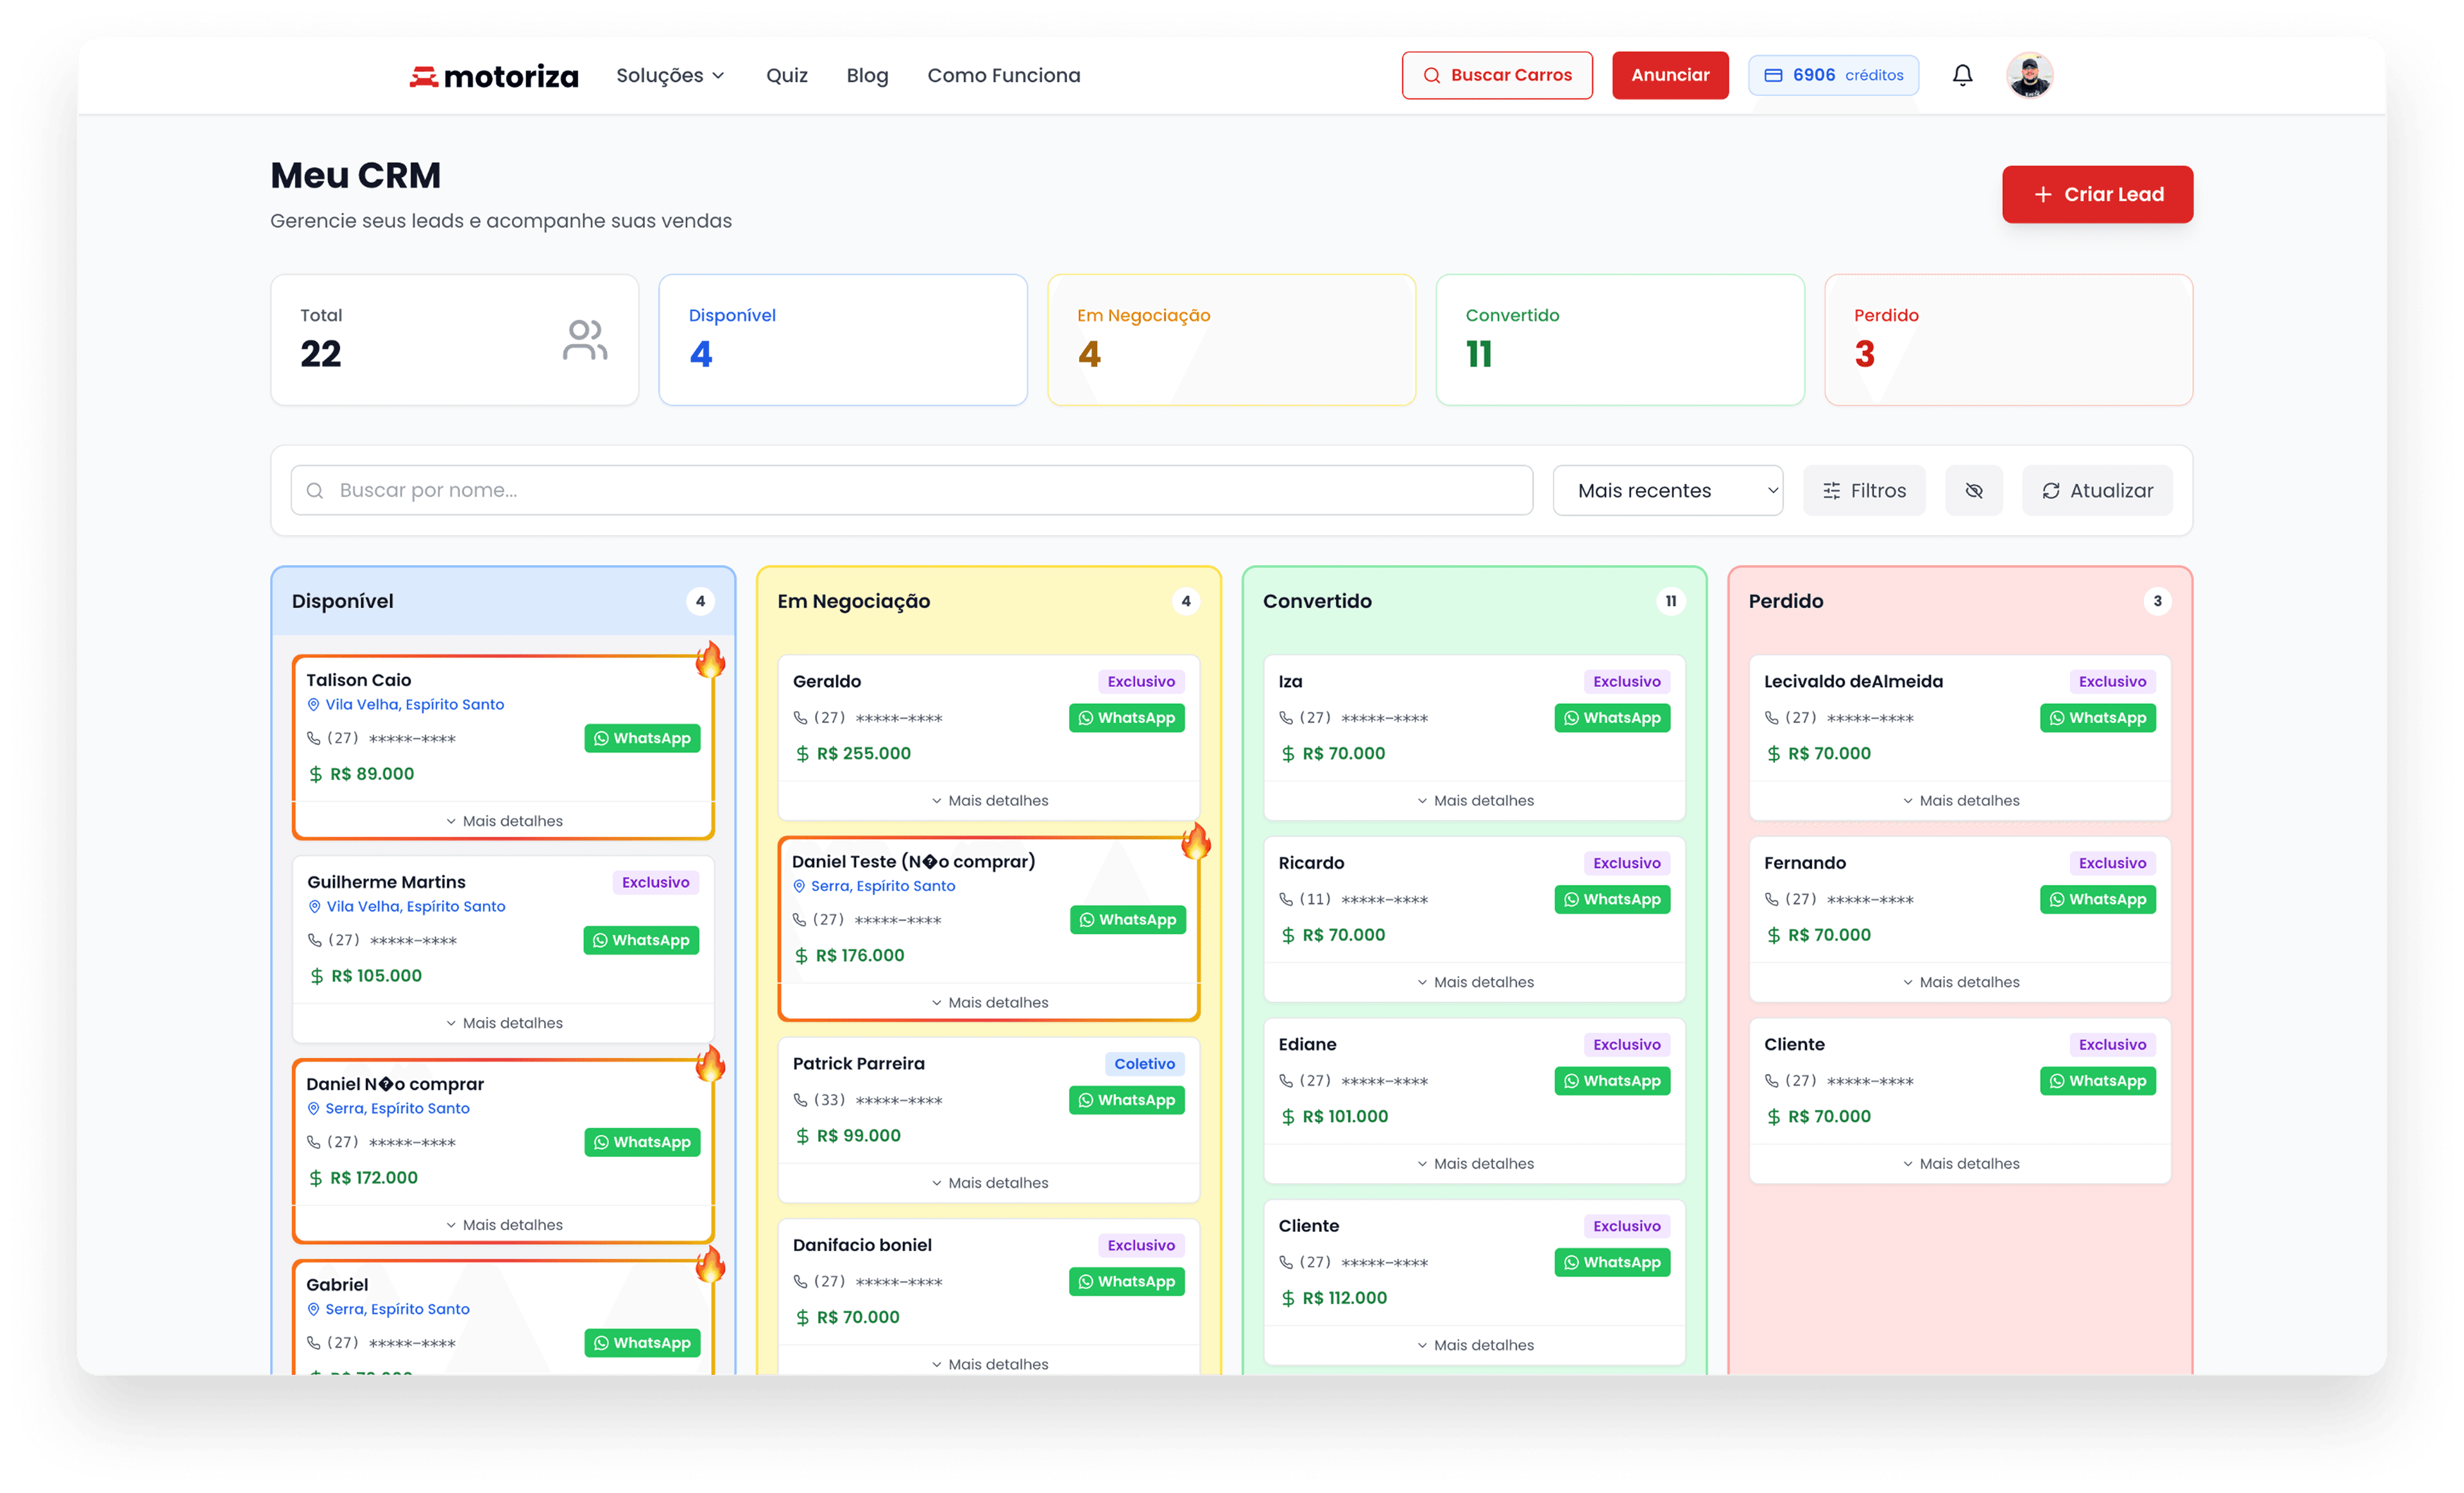This screenshot has height=1493, width=2464.
Task: Click the 6906 créditos credit card icon
Action: tap(1774, 75)
